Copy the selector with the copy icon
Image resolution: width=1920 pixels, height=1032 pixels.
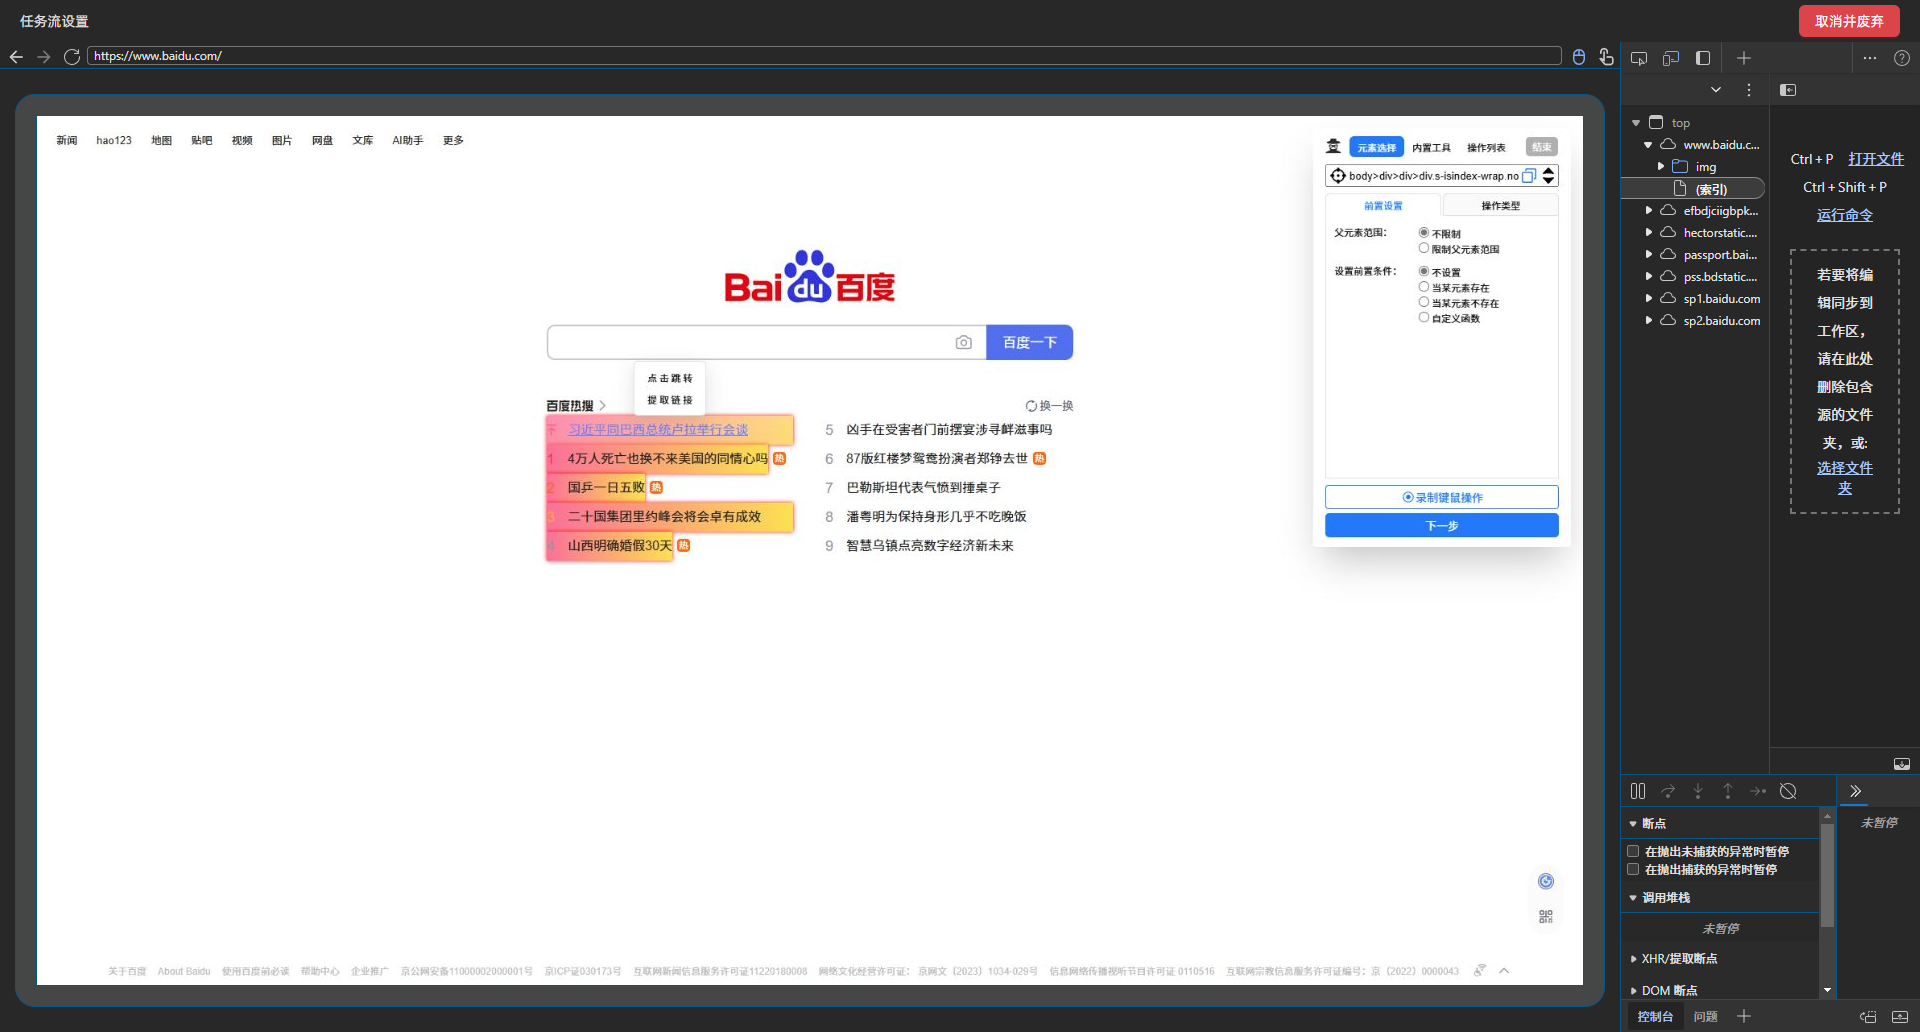(1529, 176)
